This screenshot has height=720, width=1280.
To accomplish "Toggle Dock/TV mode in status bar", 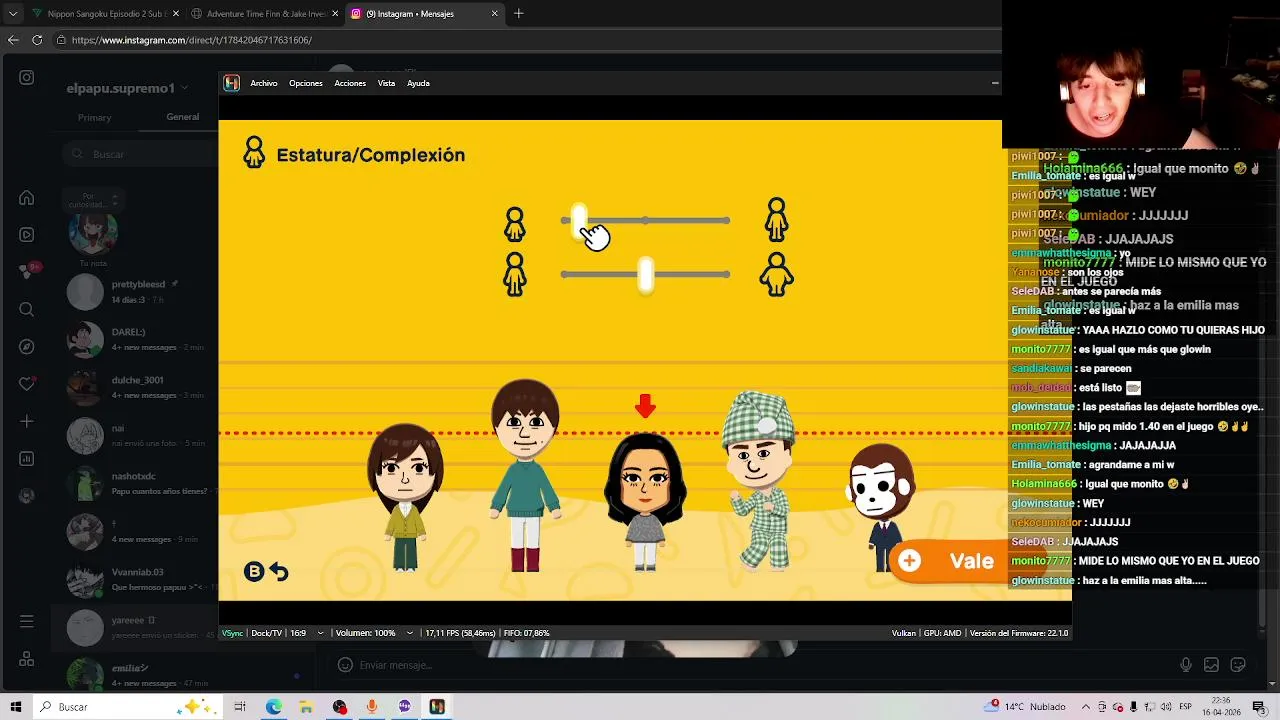I will 266,633.
